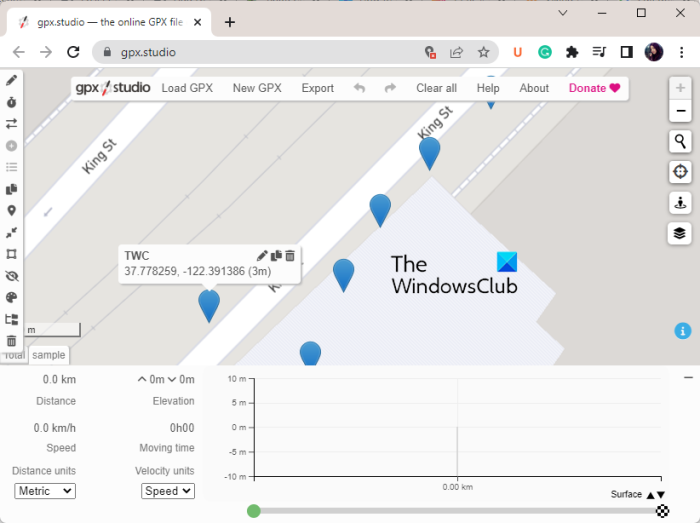The width and height of the screenshot is (700, 523).
Task: Open the Help menu item
Action: pos(488,88)
